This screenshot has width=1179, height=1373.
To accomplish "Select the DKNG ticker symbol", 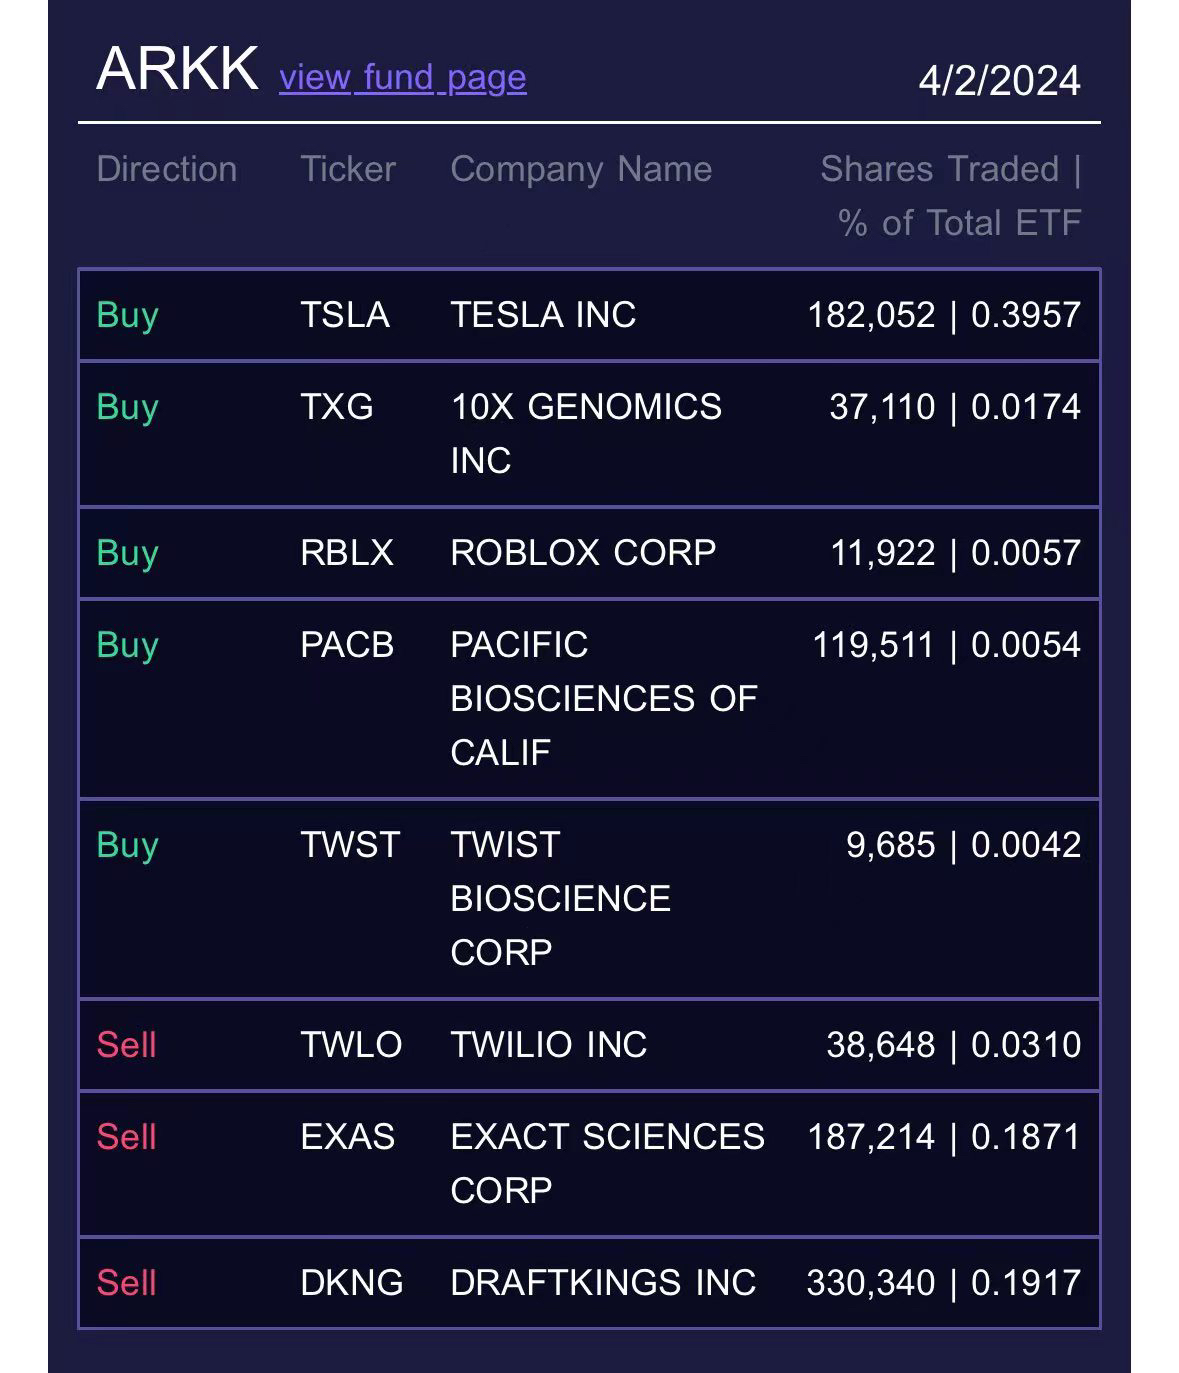I will pos(352,1283).
